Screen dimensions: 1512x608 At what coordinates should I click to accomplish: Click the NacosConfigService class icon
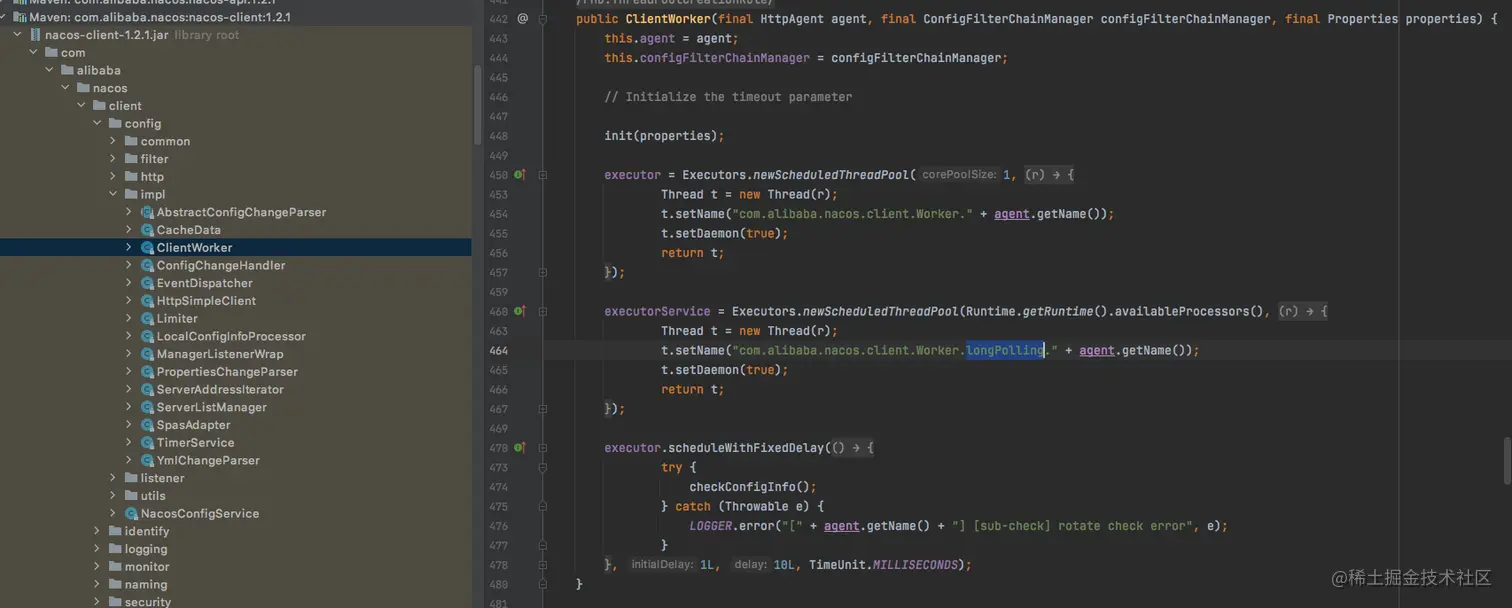131,513
